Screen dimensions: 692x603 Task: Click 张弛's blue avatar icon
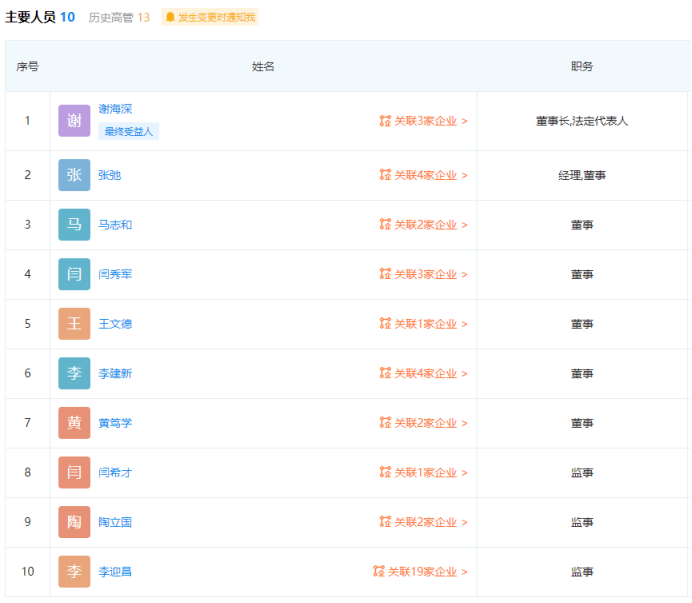(x=74, y=175)
